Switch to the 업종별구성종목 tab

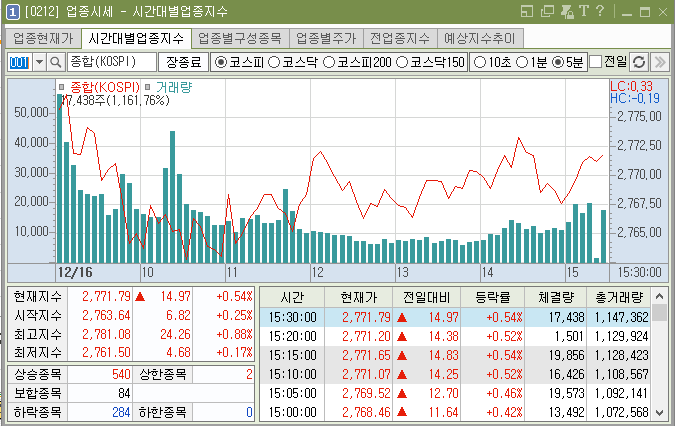pos(240,39)
